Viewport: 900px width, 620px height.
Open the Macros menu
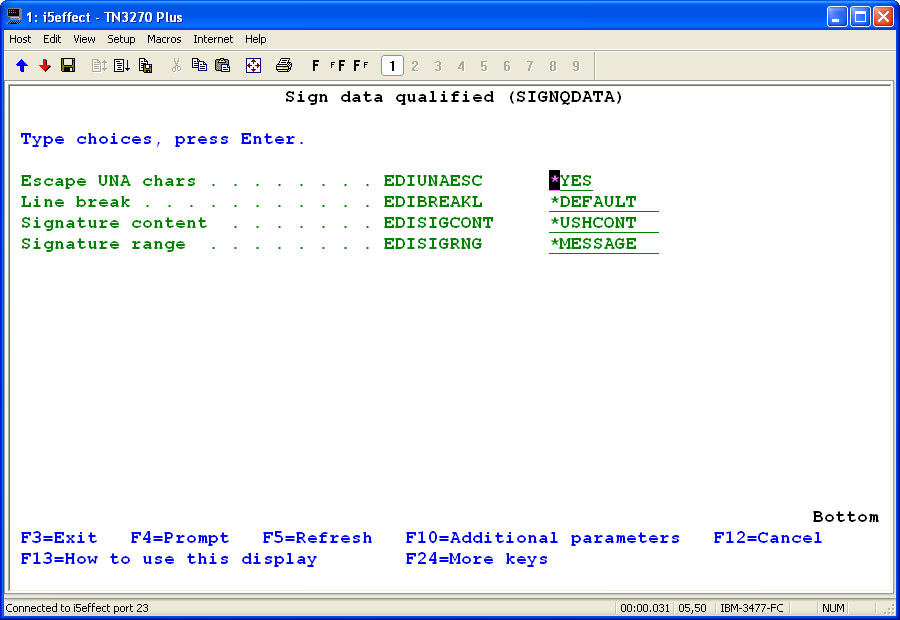[x=164, y=39]
